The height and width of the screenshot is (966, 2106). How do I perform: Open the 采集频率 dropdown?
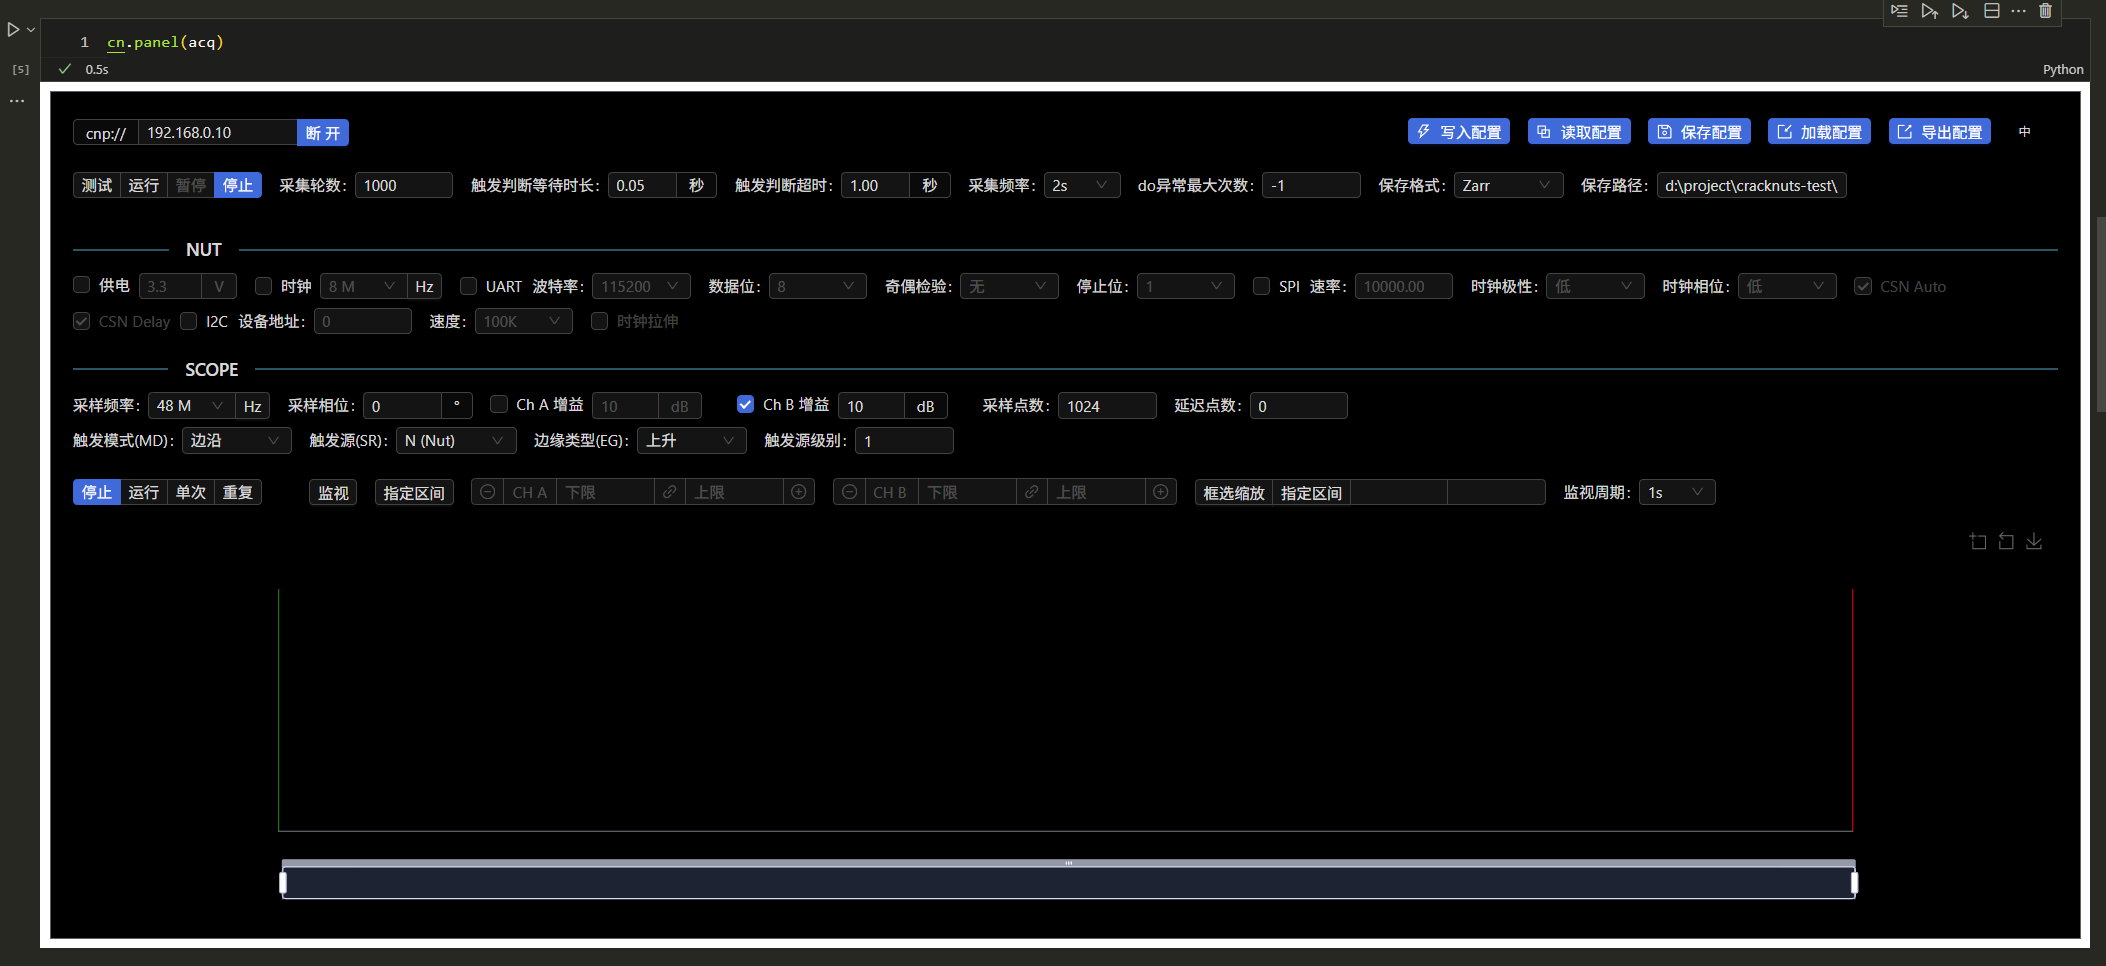[1082, 185]
